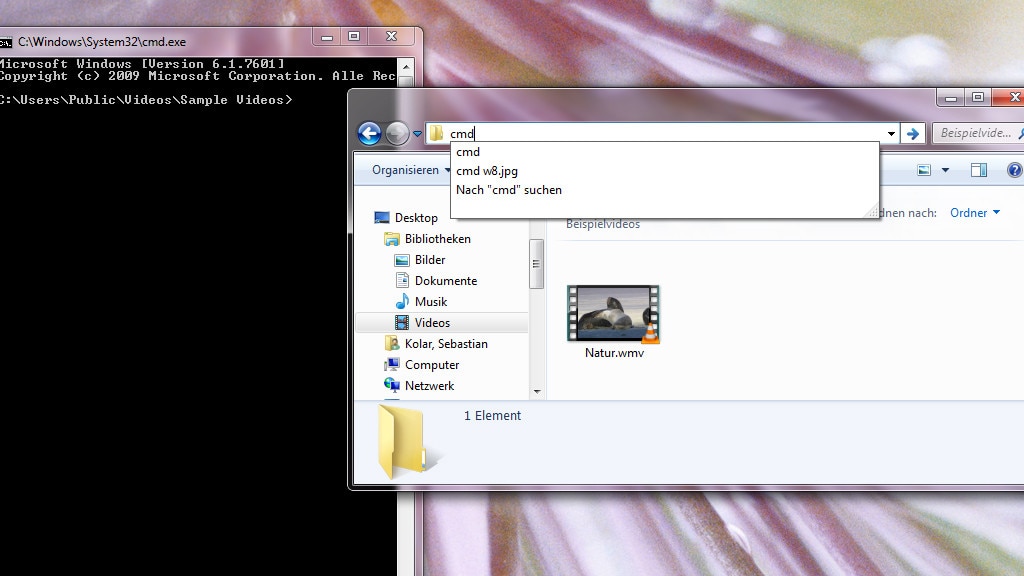Click the cmd.exe window title text
The width and height of the screenshot is (1024, 576).
coord(102,42)
